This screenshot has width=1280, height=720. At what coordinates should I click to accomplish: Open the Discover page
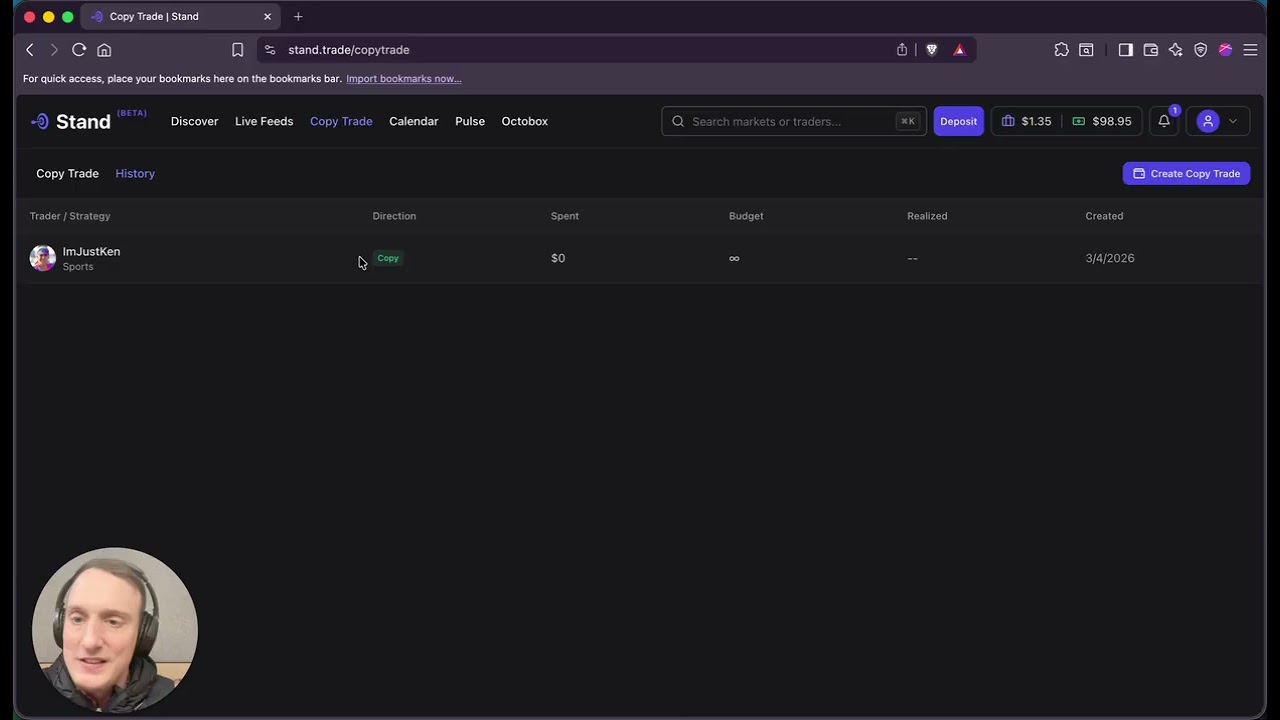(x=194, y=121)
